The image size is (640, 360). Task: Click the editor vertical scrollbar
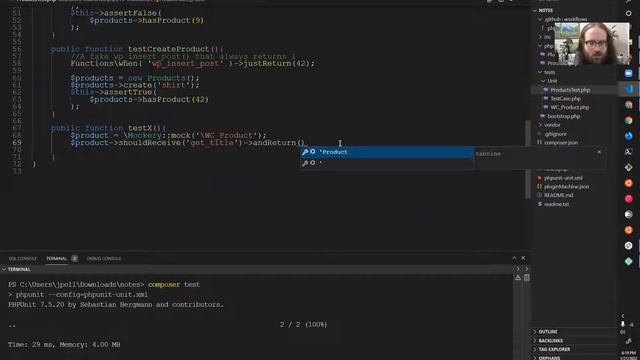pyautogui.click(x=528, y=159)
